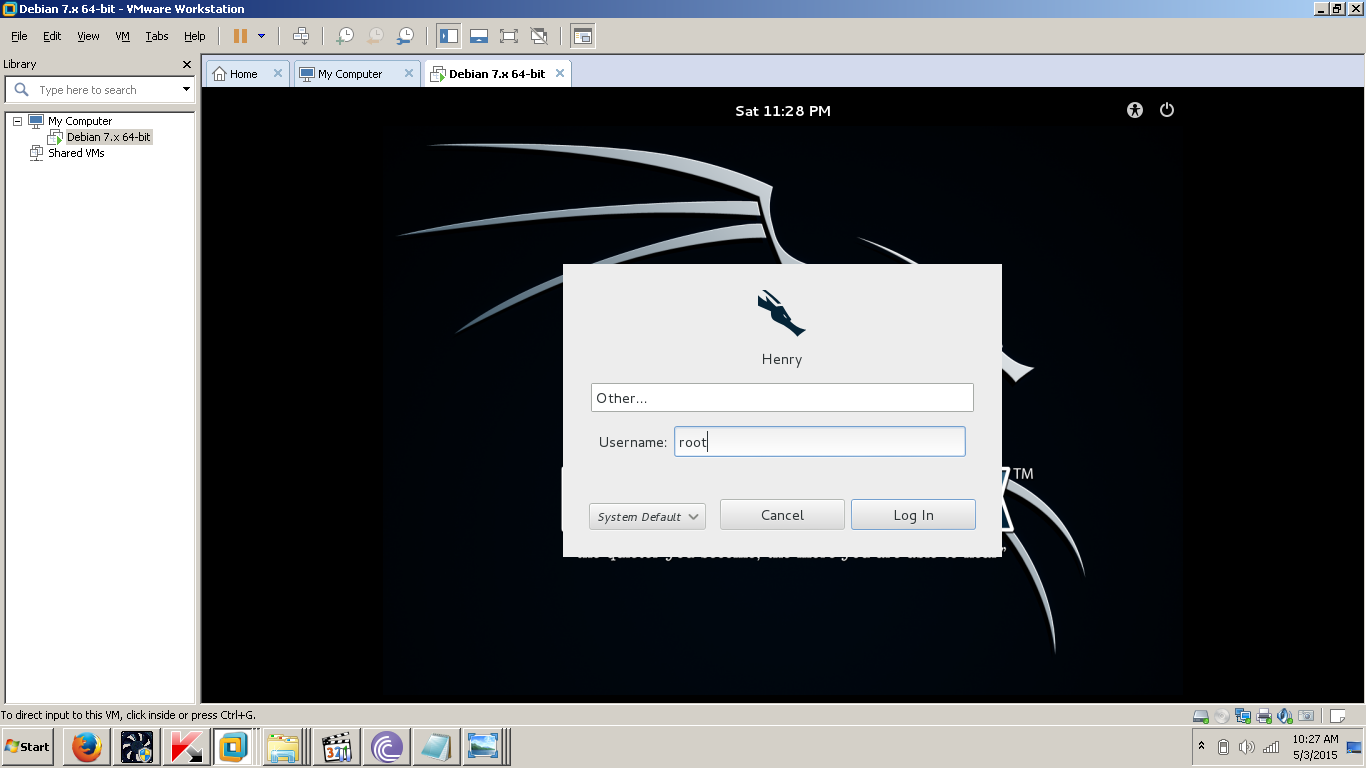Close the Home tab
Image resolution: width=1366 pixels, height=768 pixels.
[x=278, y=73]
